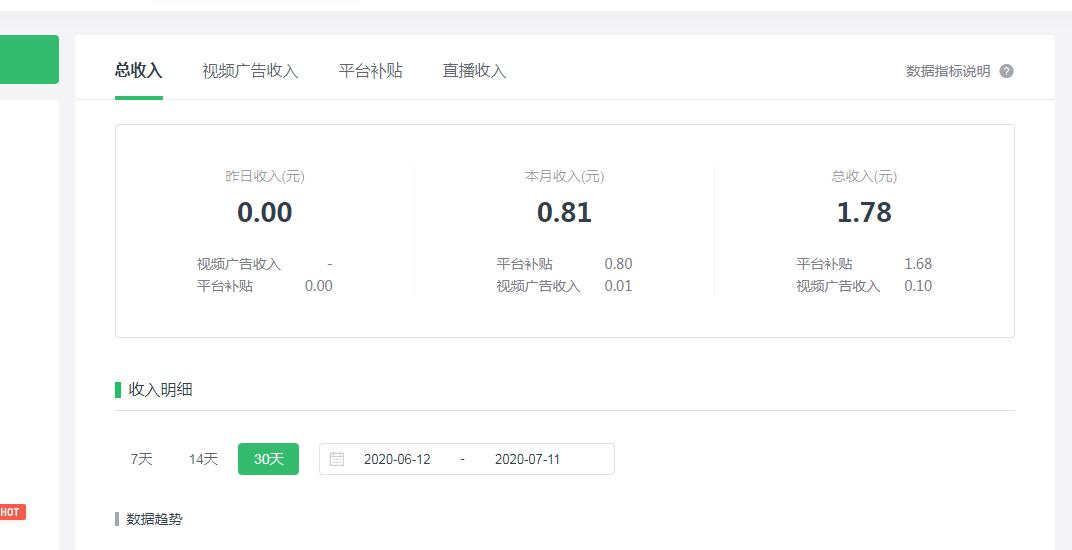This screenshot has height=550, width=1072.
Task: Click 平台补贴 value 0.00 under 昨日收入
Action: pyautogui.click(x=319, y=286)
